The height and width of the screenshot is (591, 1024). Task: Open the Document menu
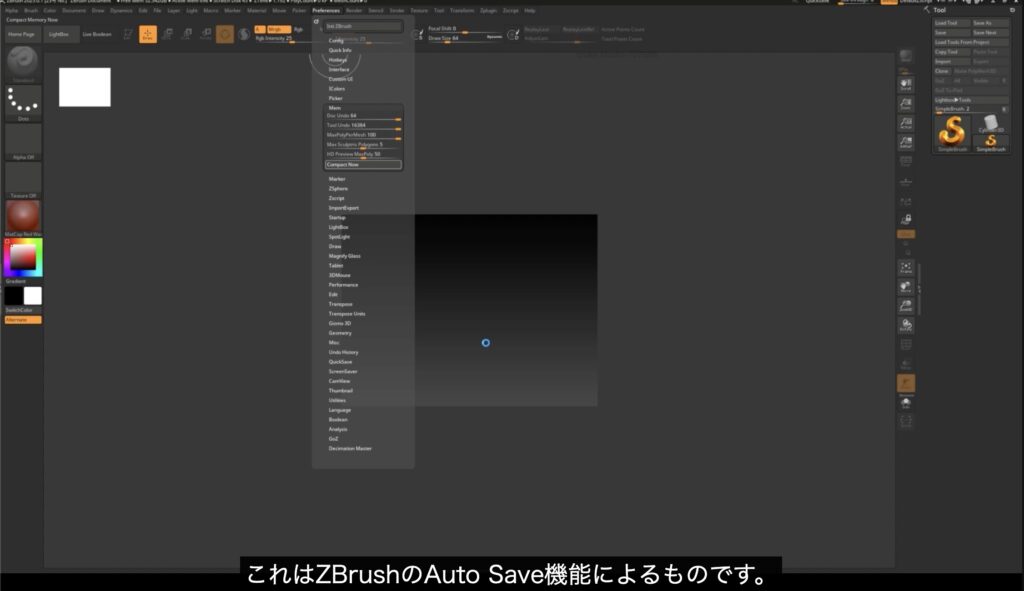point(74,10)
